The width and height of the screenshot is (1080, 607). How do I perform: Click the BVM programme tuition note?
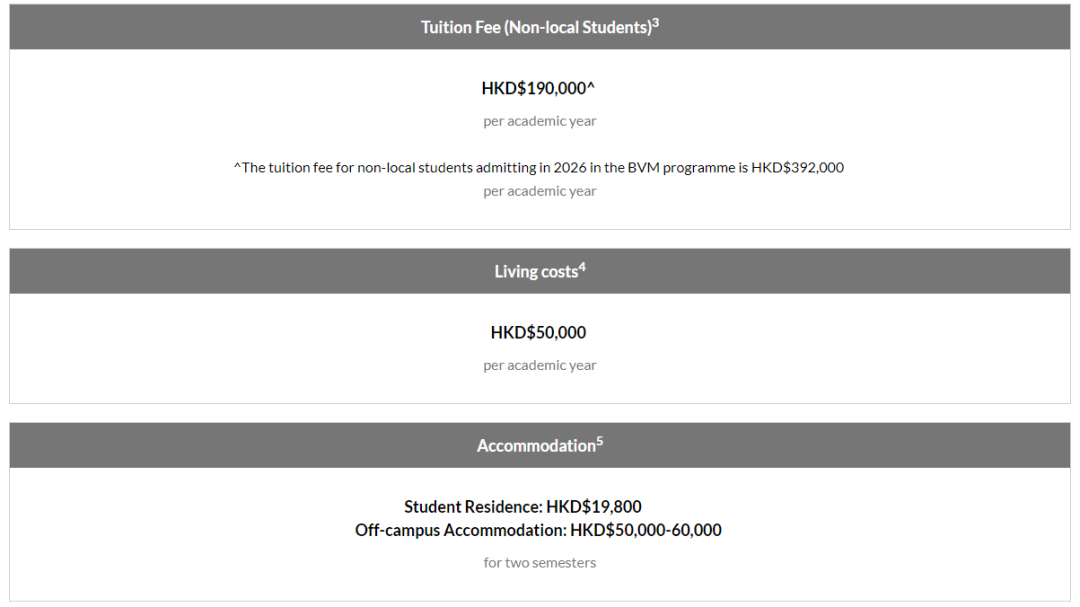pyautogui.click(x=539, y=167)
